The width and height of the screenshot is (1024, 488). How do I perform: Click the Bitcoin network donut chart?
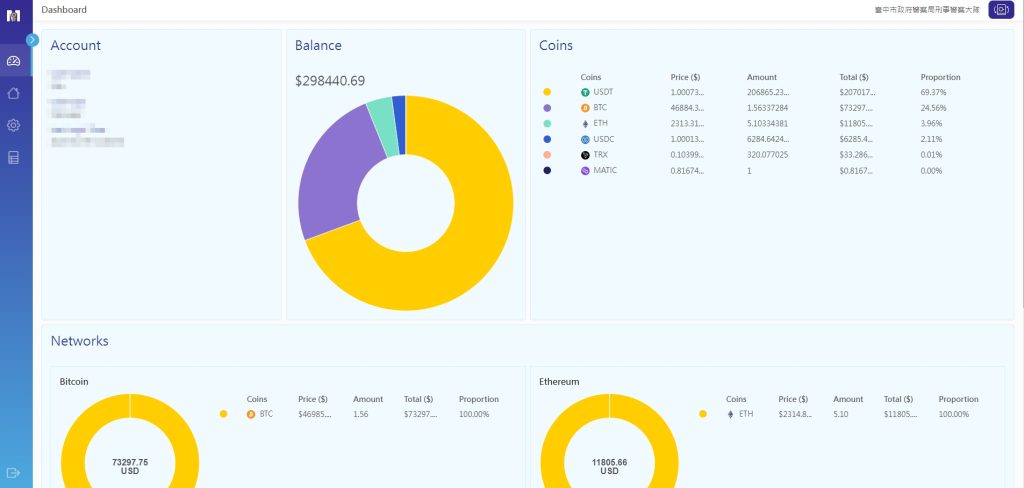[130, 441]
